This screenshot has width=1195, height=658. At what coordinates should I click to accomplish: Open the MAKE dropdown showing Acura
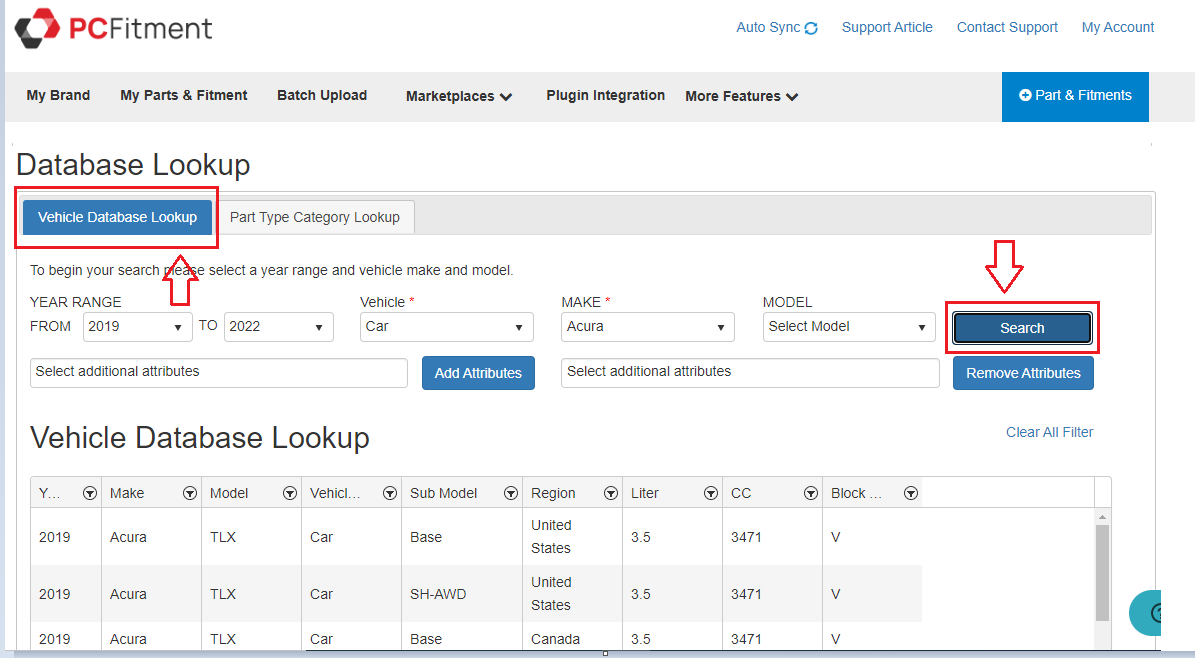click(647, 327)
